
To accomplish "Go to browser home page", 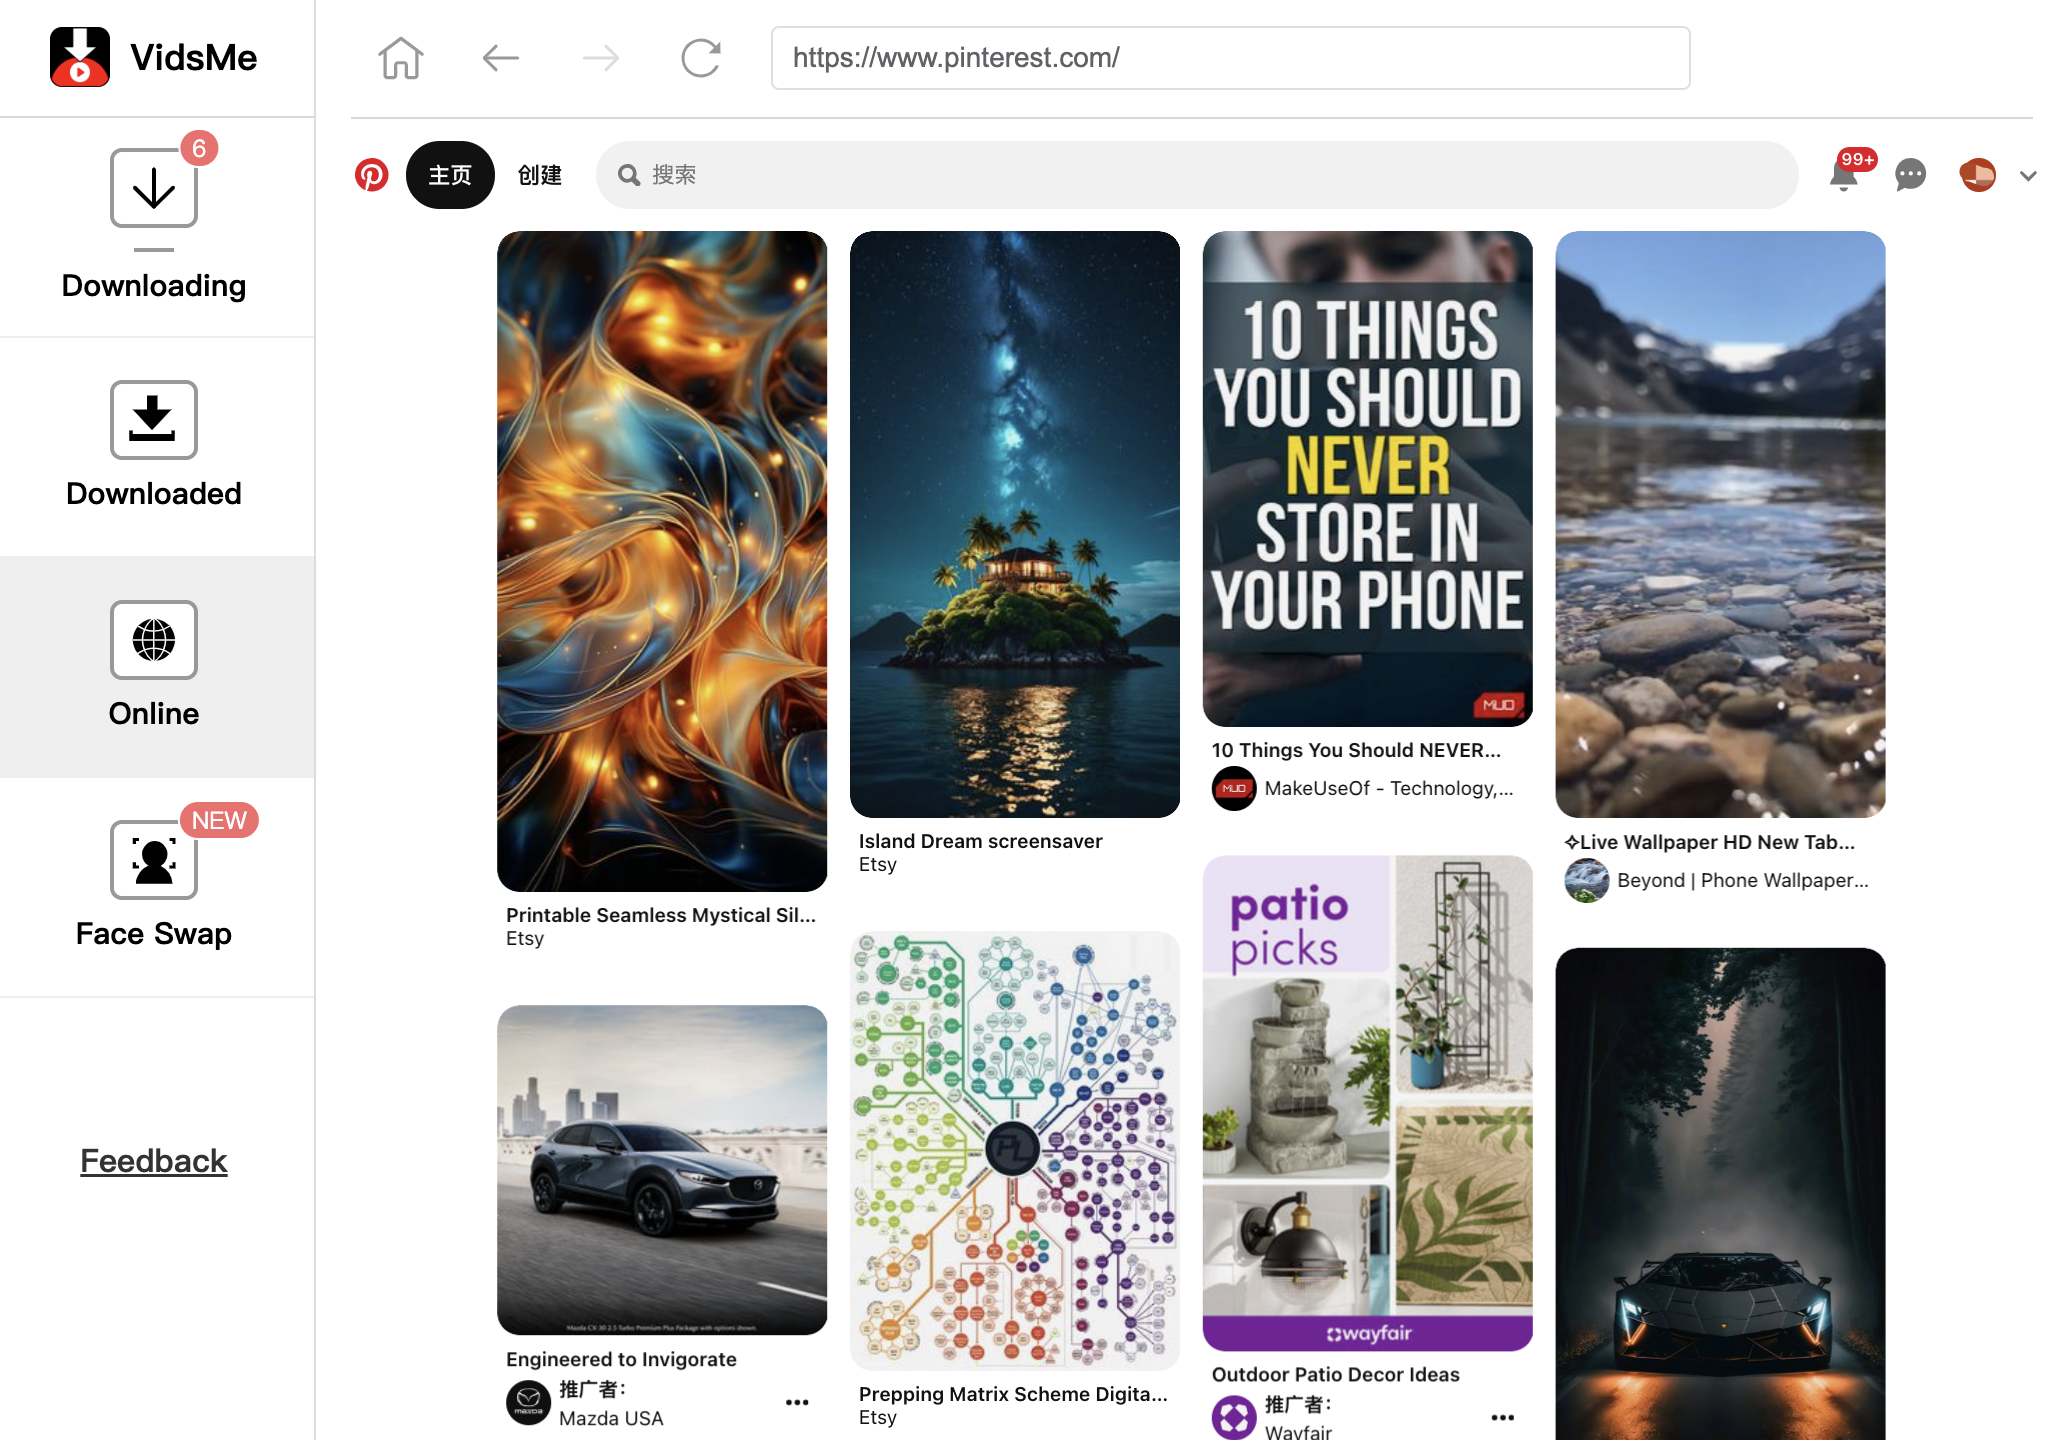I will 400,58.
